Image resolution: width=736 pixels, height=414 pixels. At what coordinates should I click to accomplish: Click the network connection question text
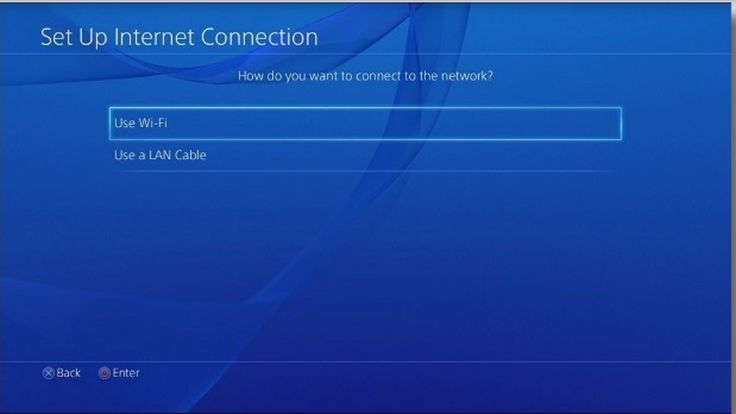coord(365,76)
